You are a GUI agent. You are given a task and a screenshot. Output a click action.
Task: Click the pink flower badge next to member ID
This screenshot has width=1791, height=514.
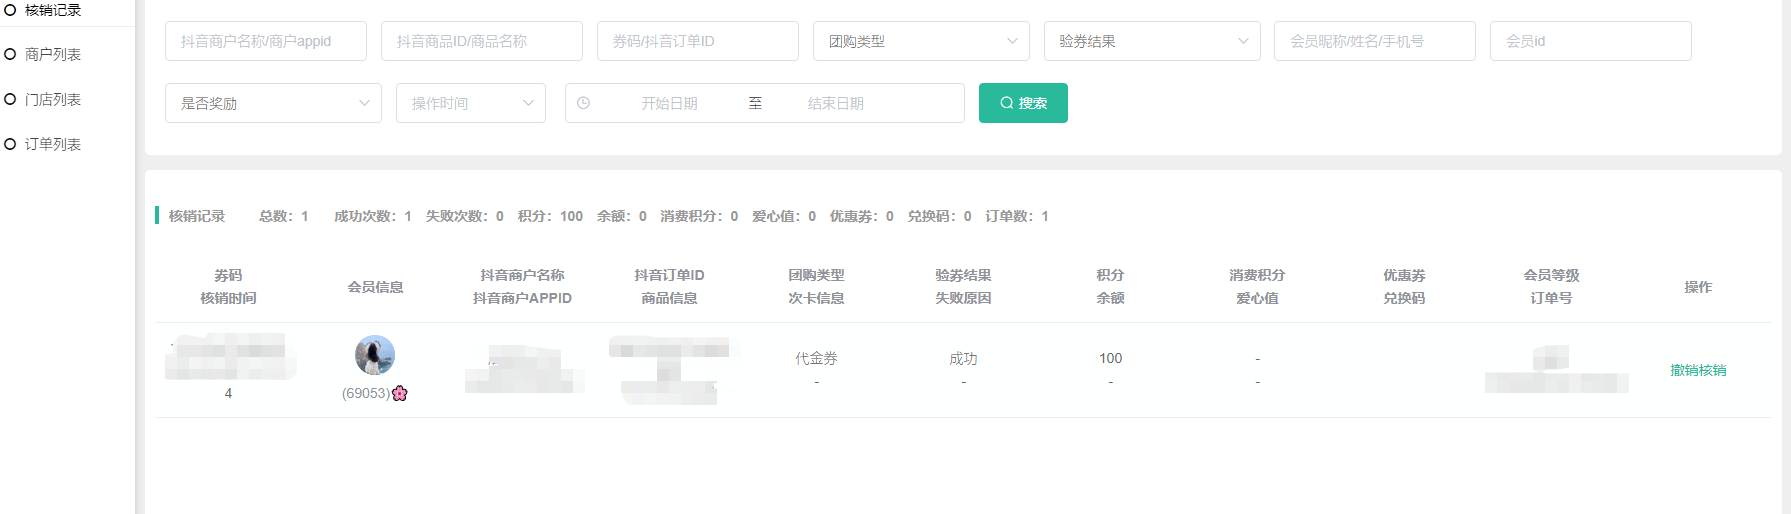click(x=400, y=393)
